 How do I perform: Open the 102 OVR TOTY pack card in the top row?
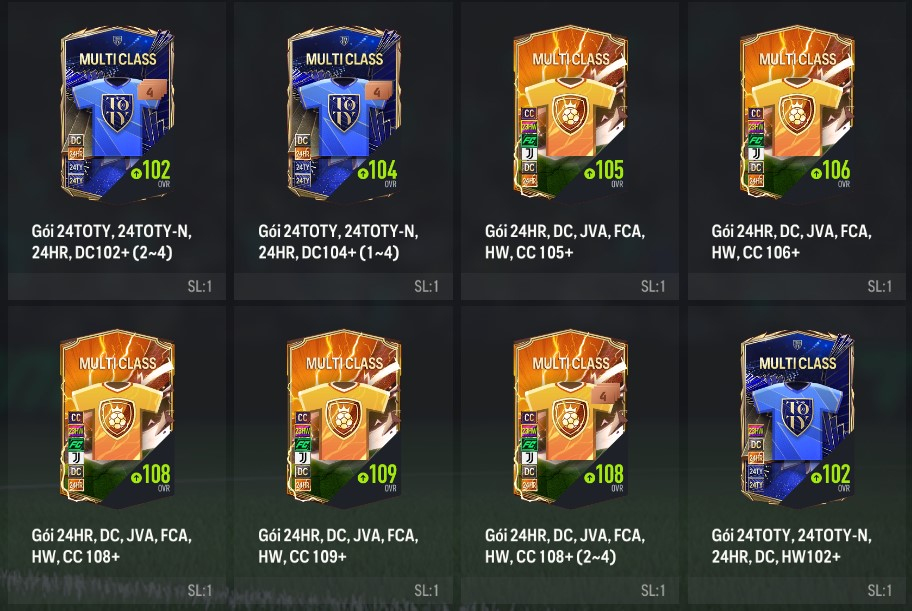click(x=117, y=114)
